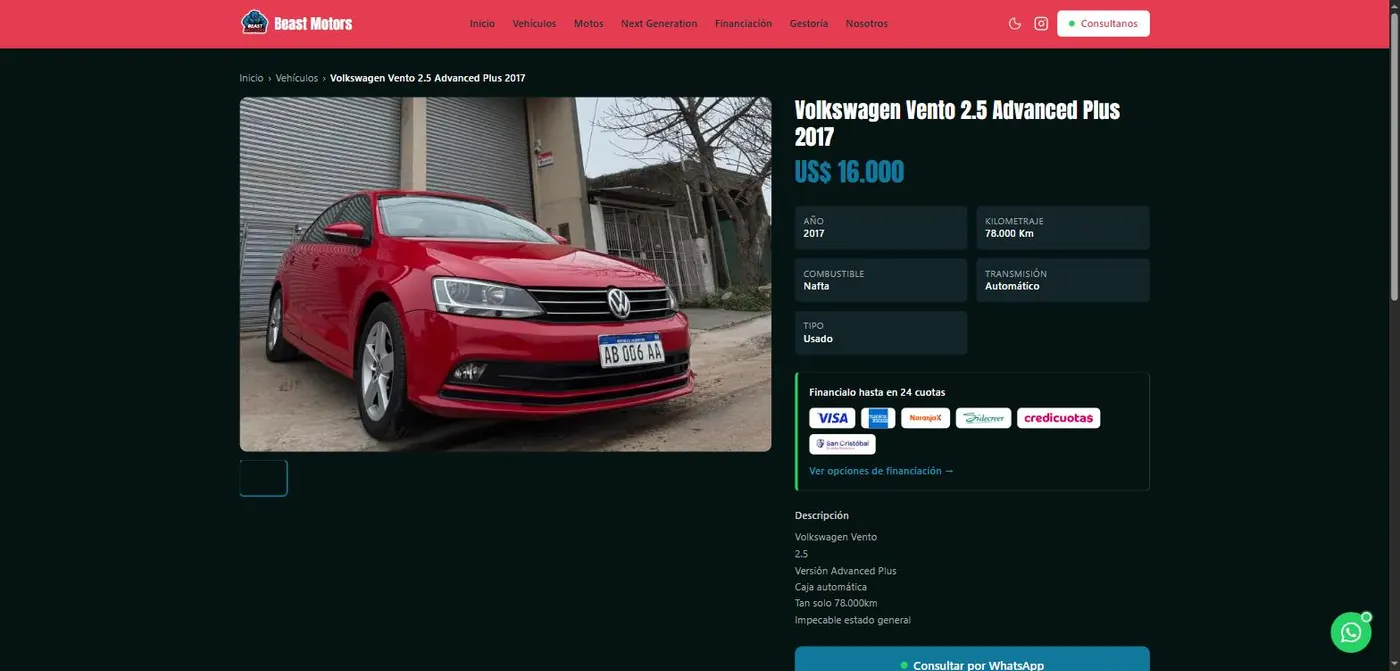Toggle dark mode moon icon
Image resolution: width=1400 pixels, height=671 pixels.
tap(1015, 23)
